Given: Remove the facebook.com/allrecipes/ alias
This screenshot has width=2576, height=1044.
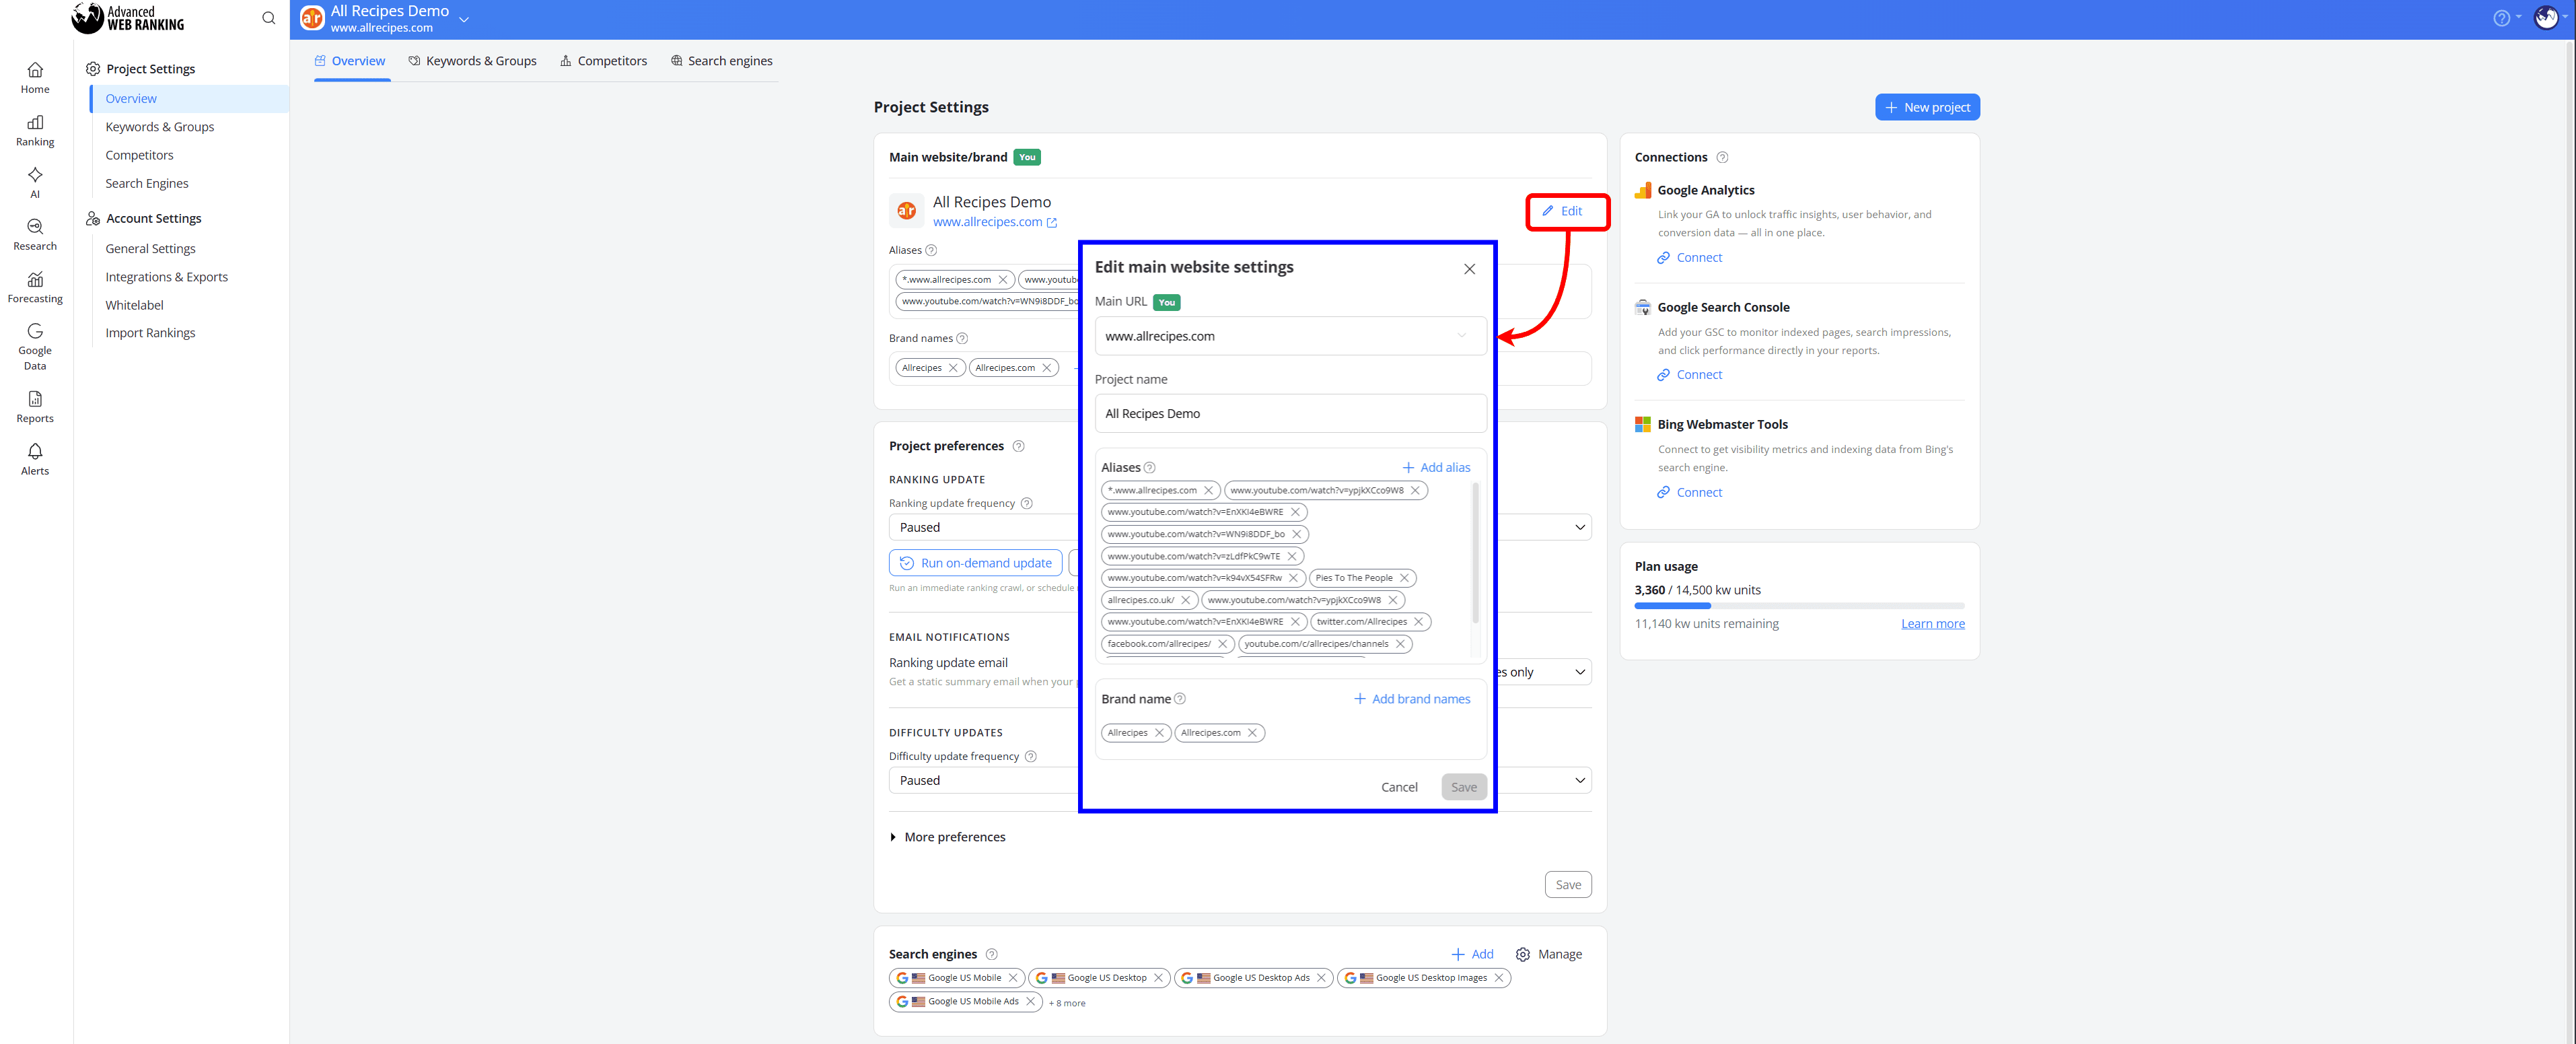Looking at the screenshot, I should click(x=1222, y=644).
